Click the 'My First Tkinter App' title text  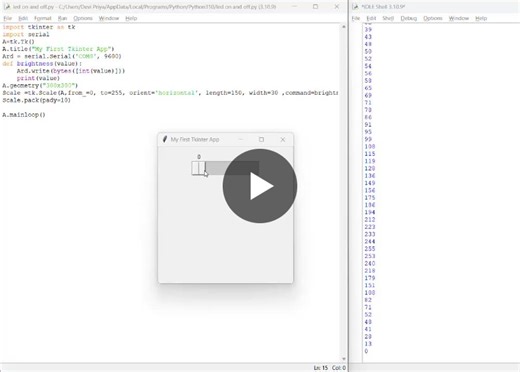click(x=195, y=139)
